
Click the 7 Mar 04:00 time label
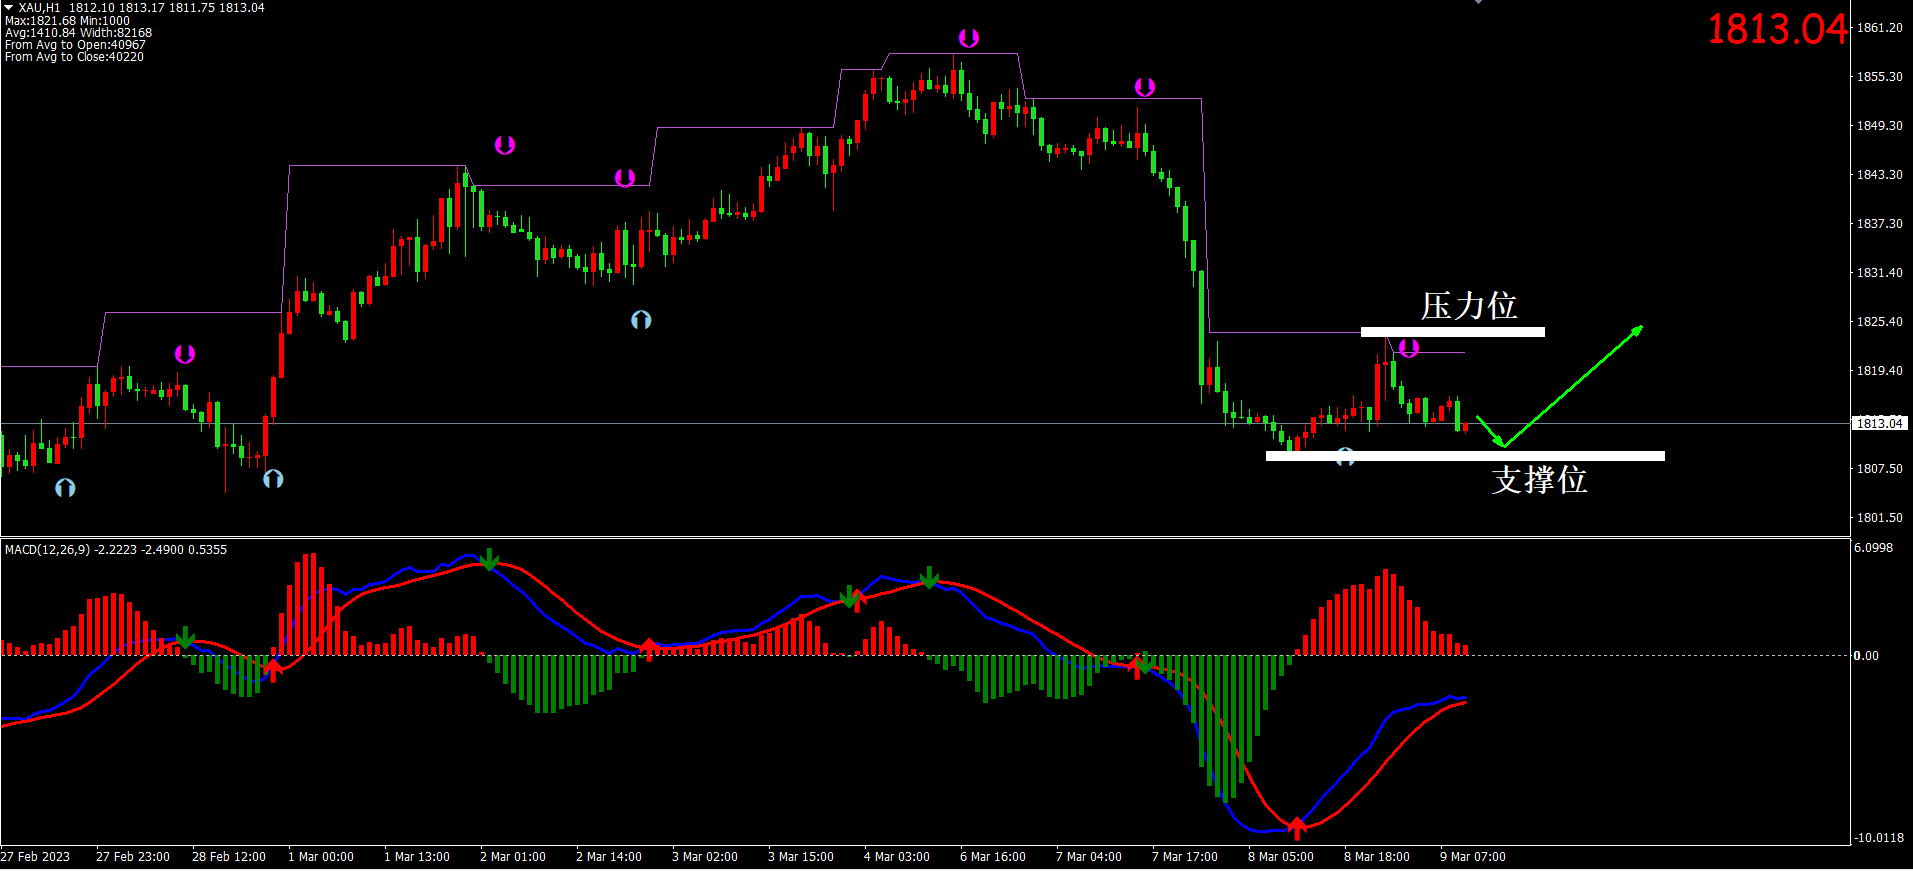click(x=1089, y=857)
